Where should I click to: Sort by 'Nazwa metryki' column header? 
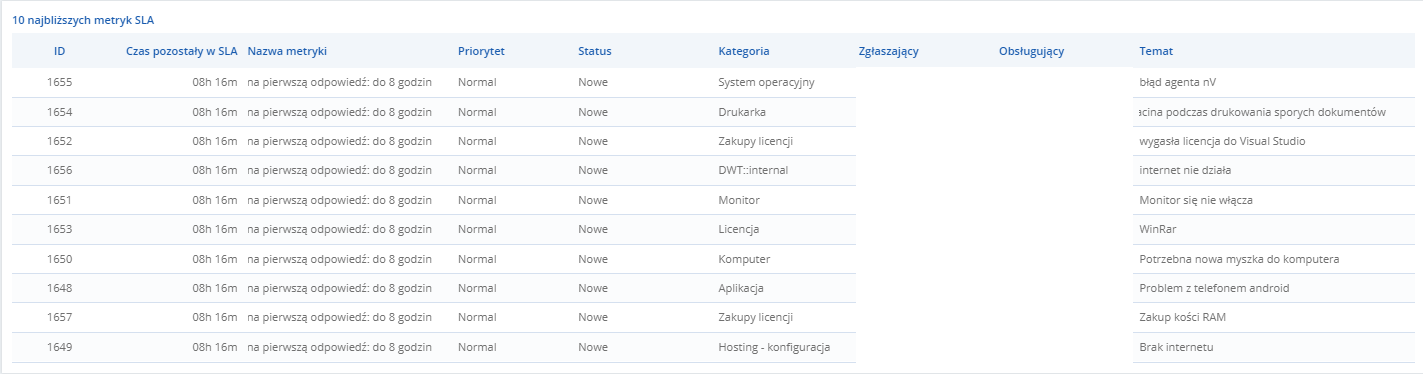(287, 51)
